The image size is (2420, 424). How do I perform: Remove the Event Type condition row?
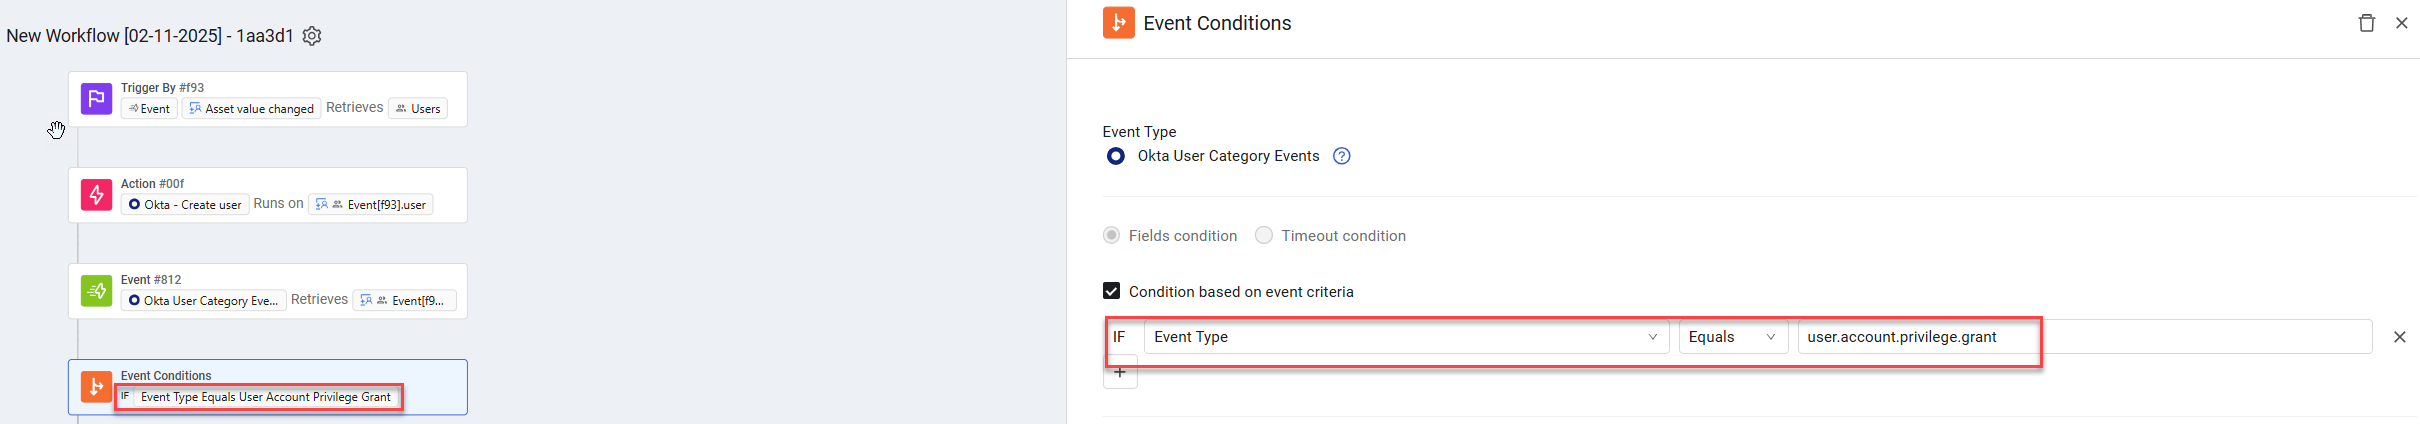(2399, 337)
